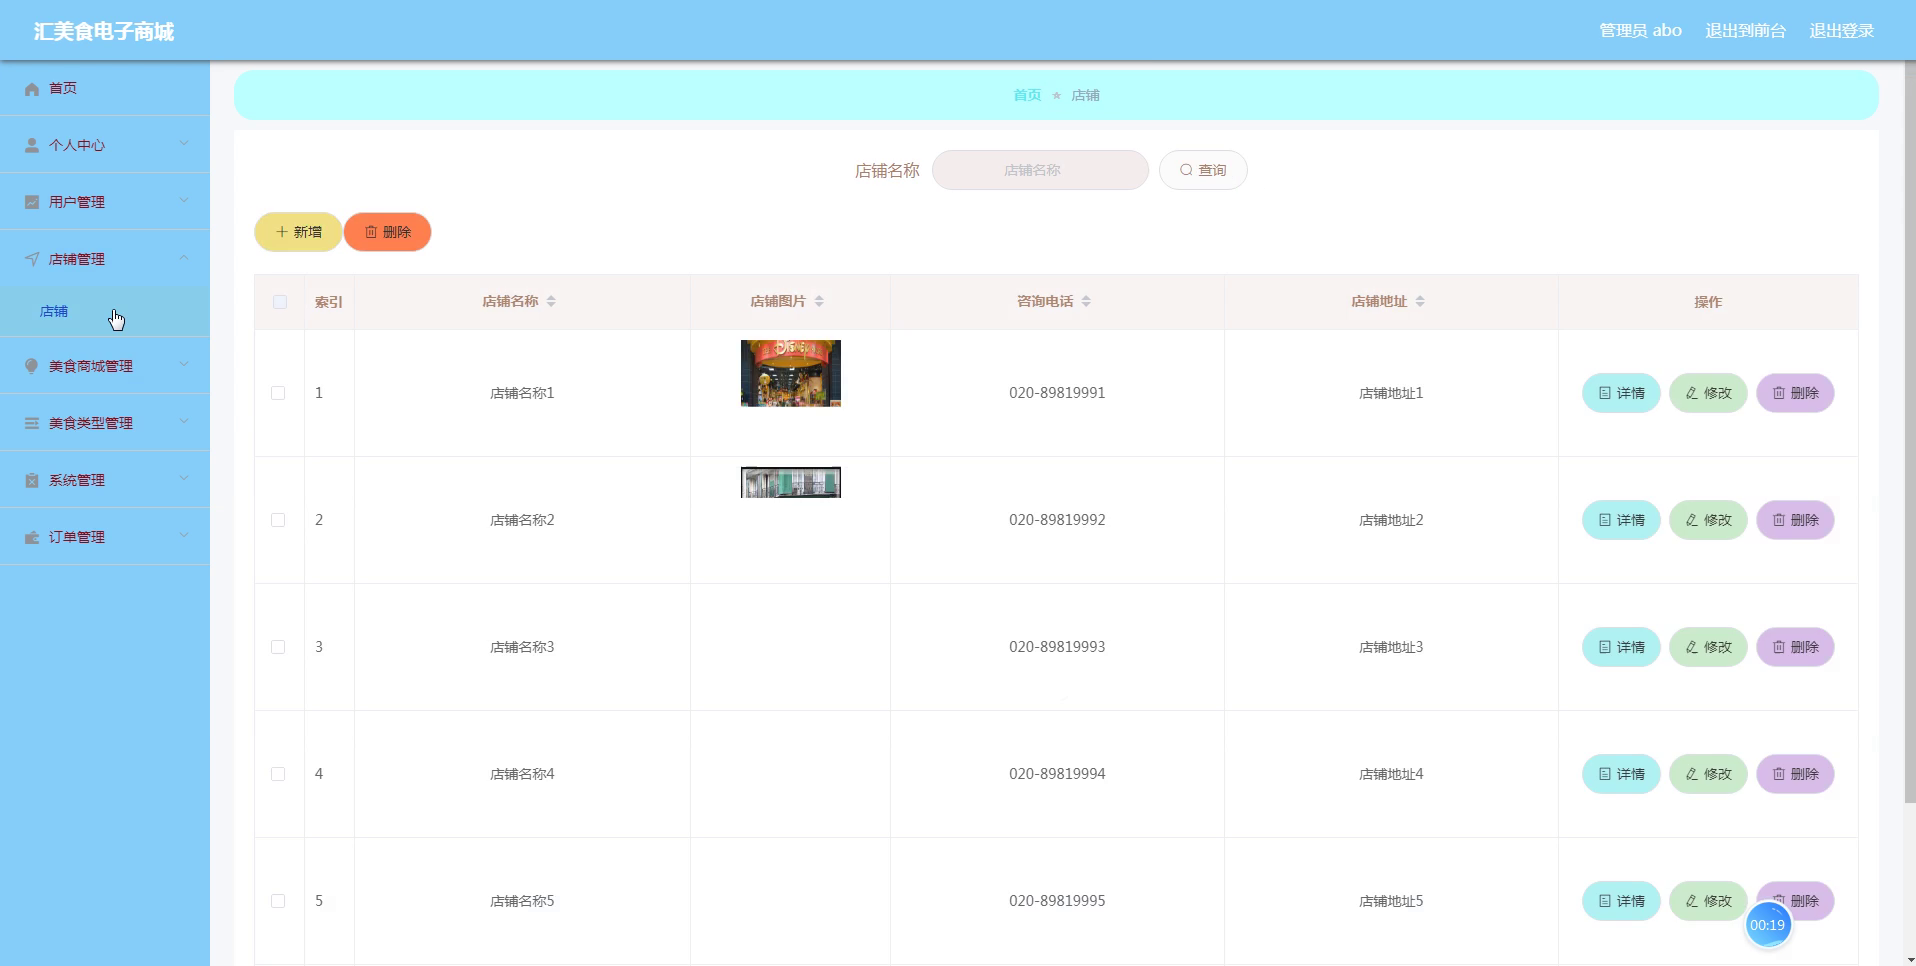Expand the 美食类型管理 menu chevron
Screen dimensions: 1916x966
[184, 422]
